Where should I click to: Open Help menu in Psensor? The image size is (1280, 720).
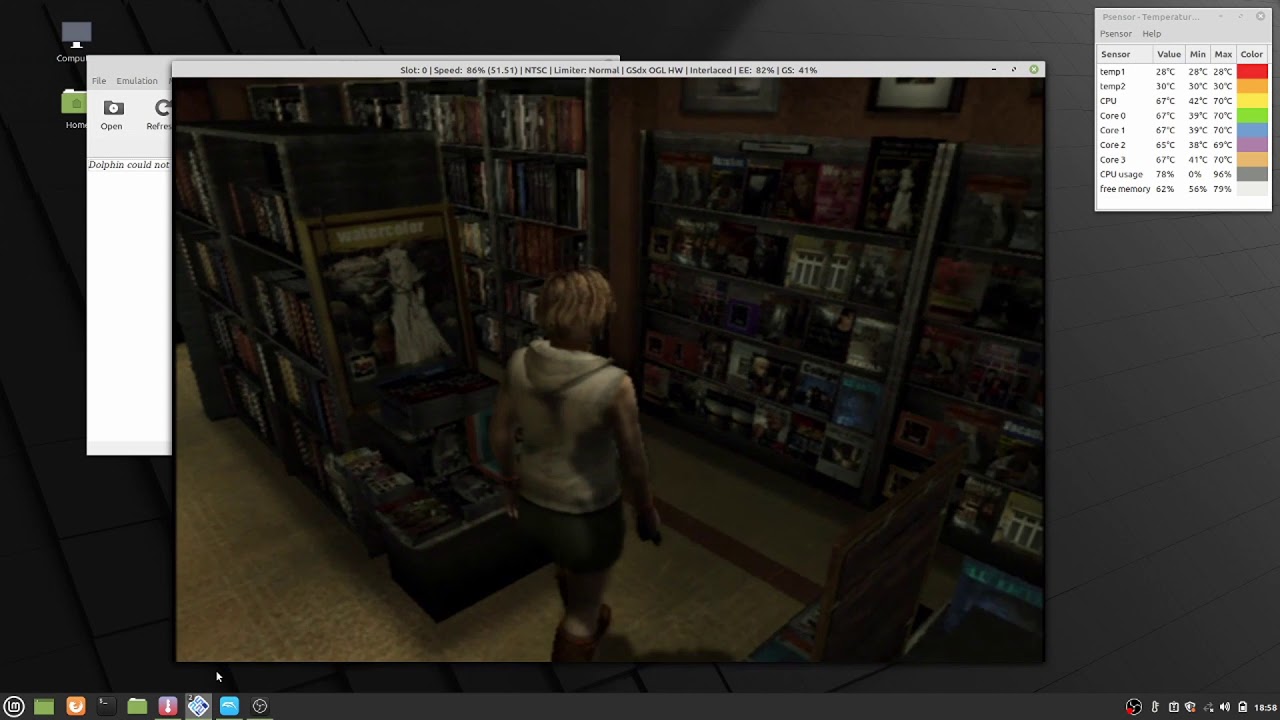click(x=1152, y=34)
